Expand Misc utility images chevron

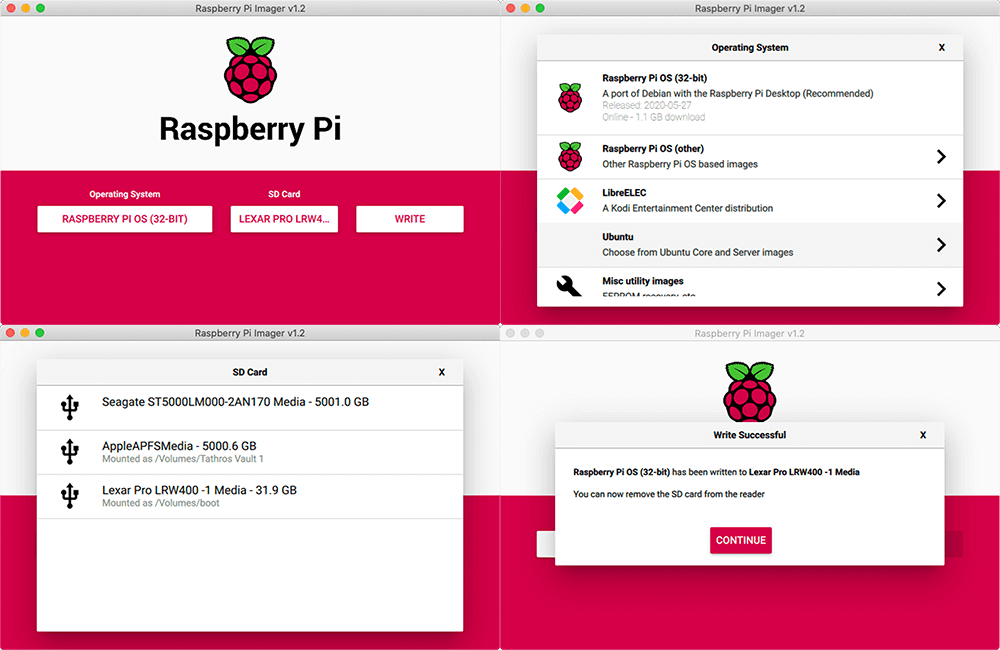click(x=941, y=288)
